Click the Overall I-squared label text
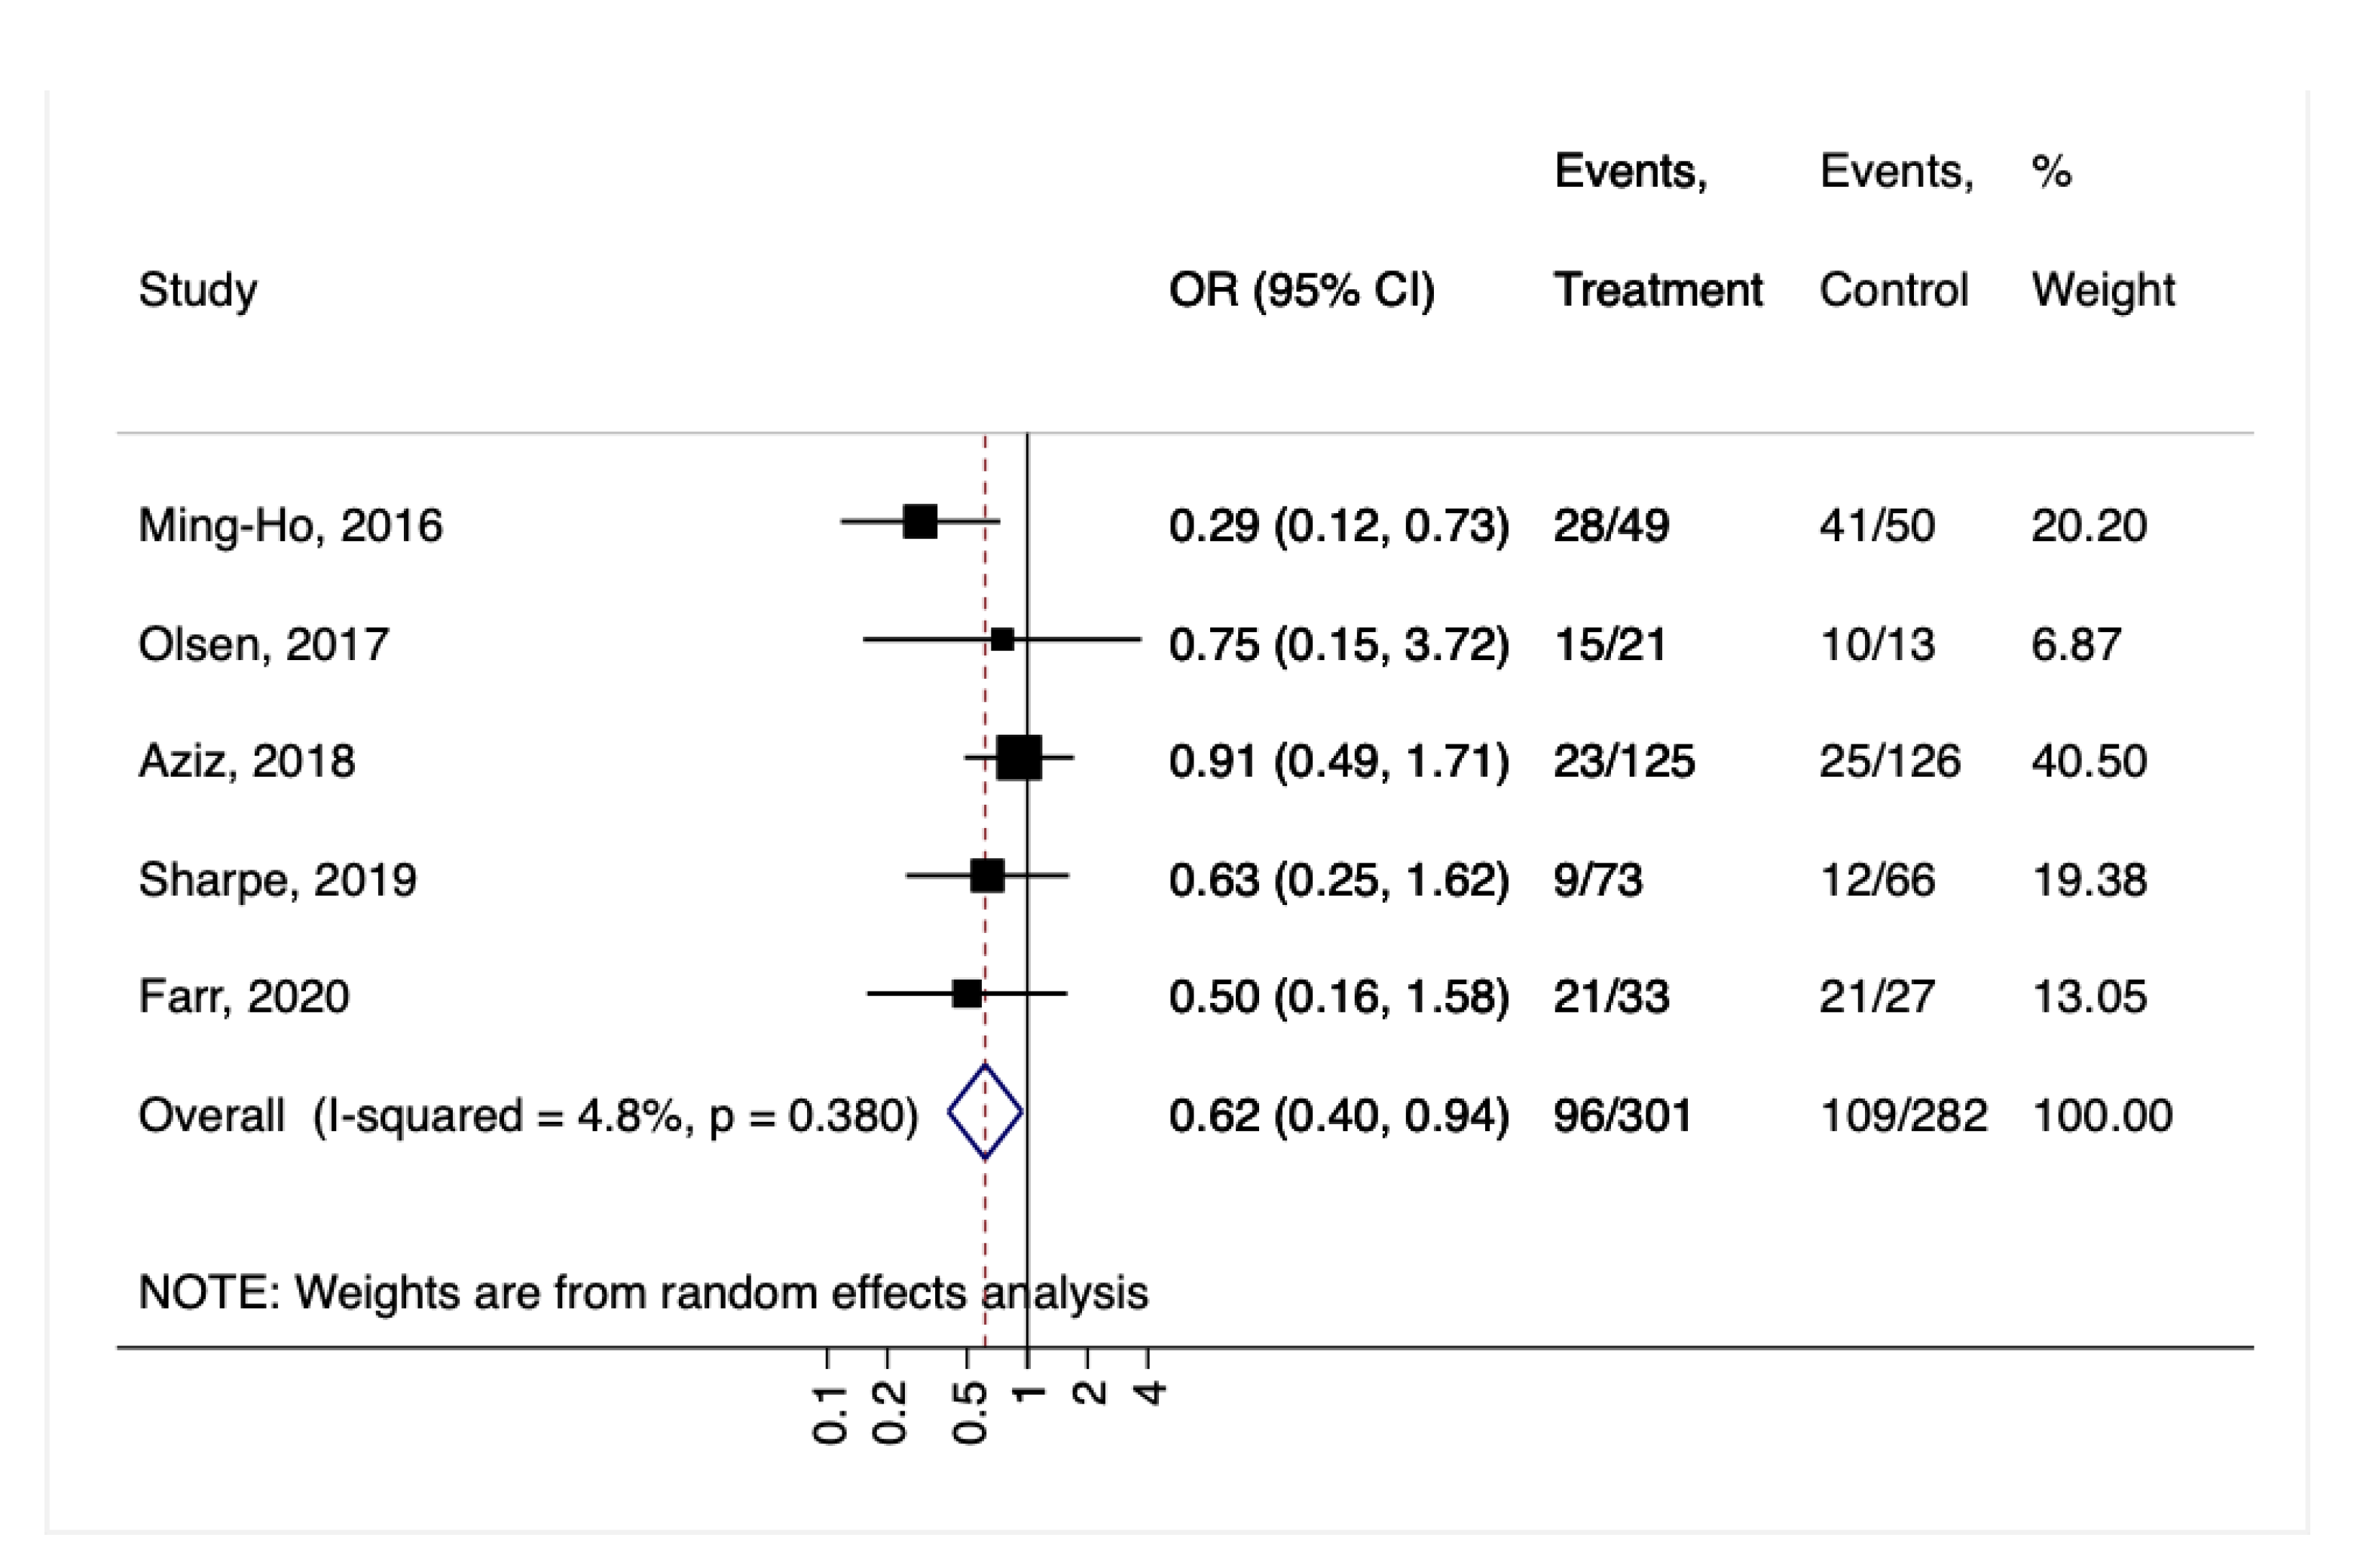 (x=527, y=1115)
